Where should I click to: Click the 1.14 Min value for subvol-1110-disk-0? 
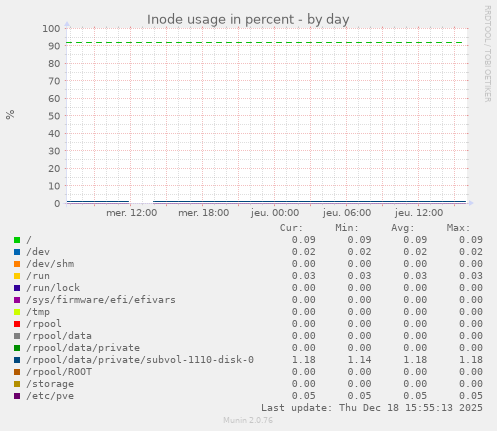pos(359,360)
